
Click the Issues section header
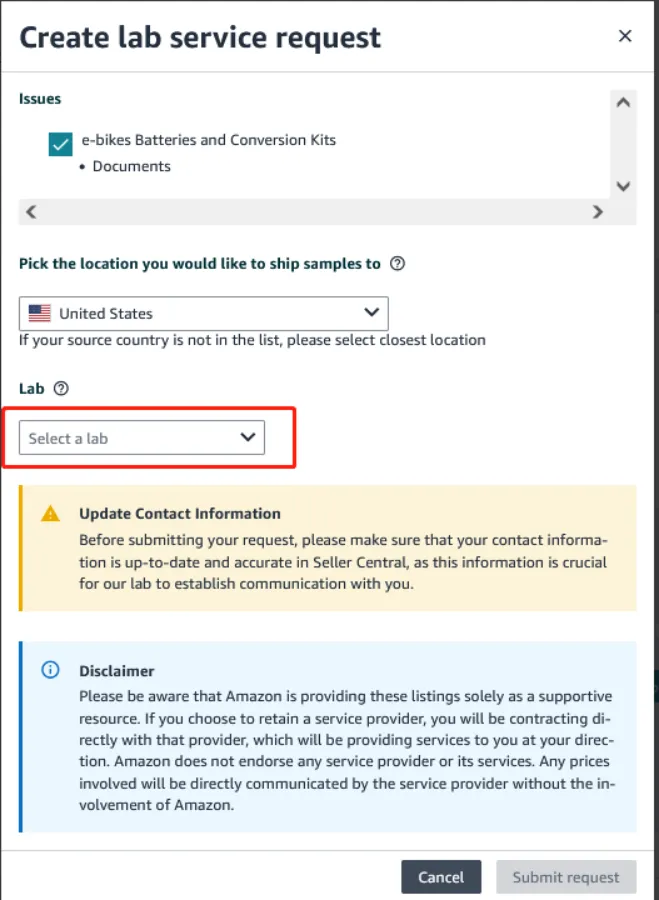(x=39, y=98)
